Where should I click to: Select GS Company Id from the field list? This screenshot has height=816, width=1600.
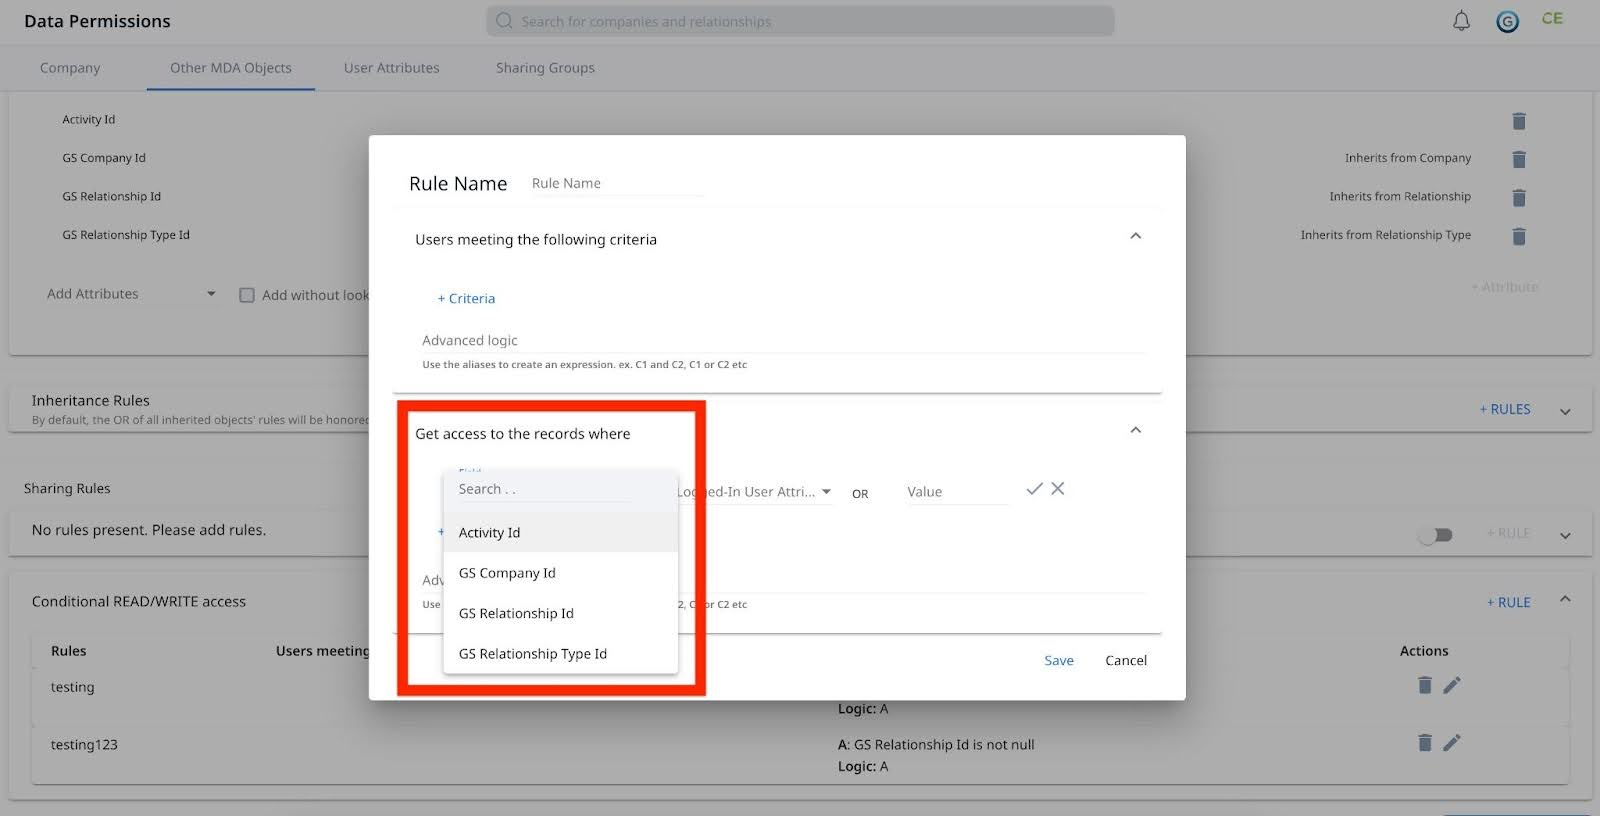(x=561, y=573)
